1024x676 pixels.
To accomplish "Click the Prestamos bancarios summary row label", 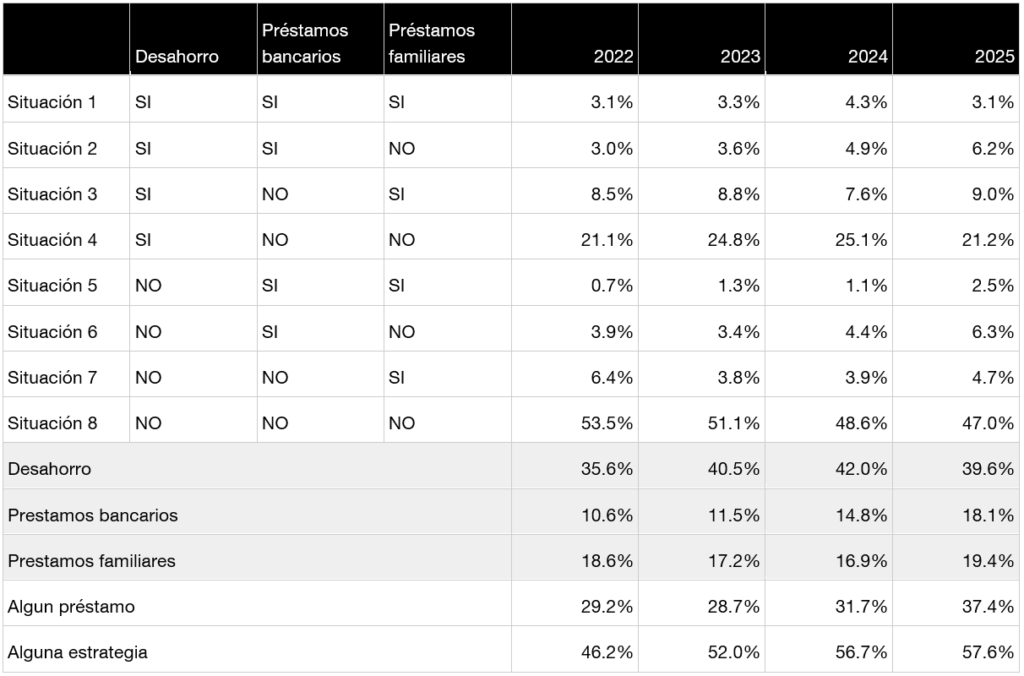I will point(92,515).
